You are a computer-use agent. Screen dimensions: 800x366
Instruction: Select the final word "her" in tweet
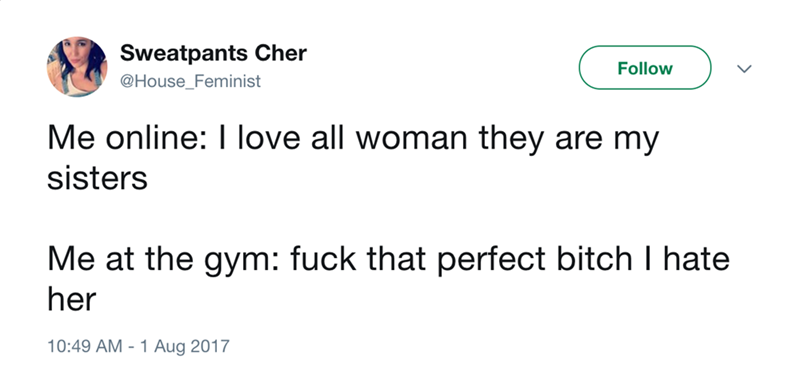point(71,300)
